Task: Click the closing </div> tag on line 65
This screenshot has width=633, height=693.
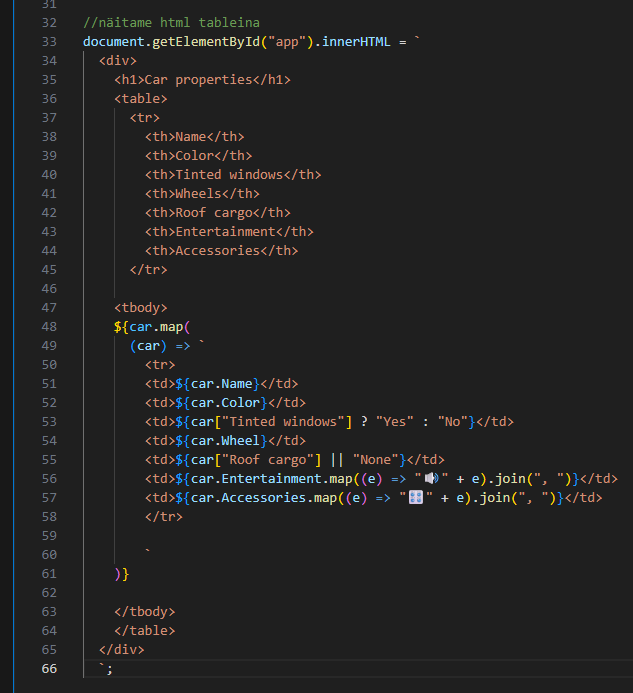Action: coord(122,650)
